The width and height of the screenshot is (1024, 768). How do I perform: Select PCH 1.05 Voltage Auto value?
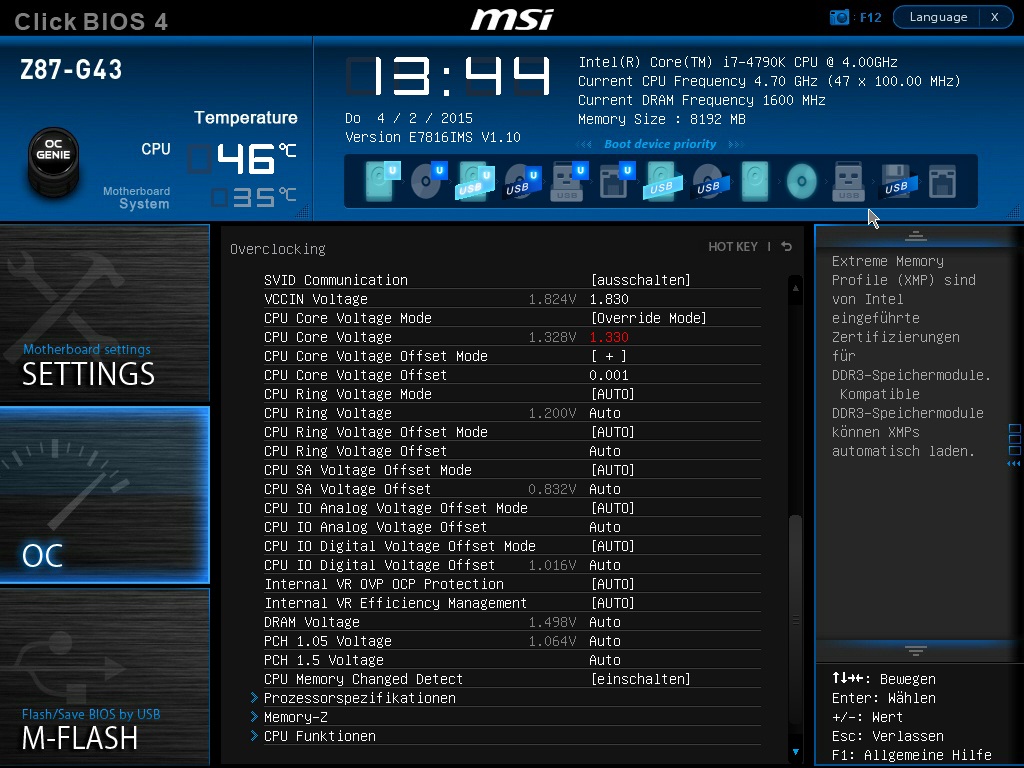click(605, 641)
